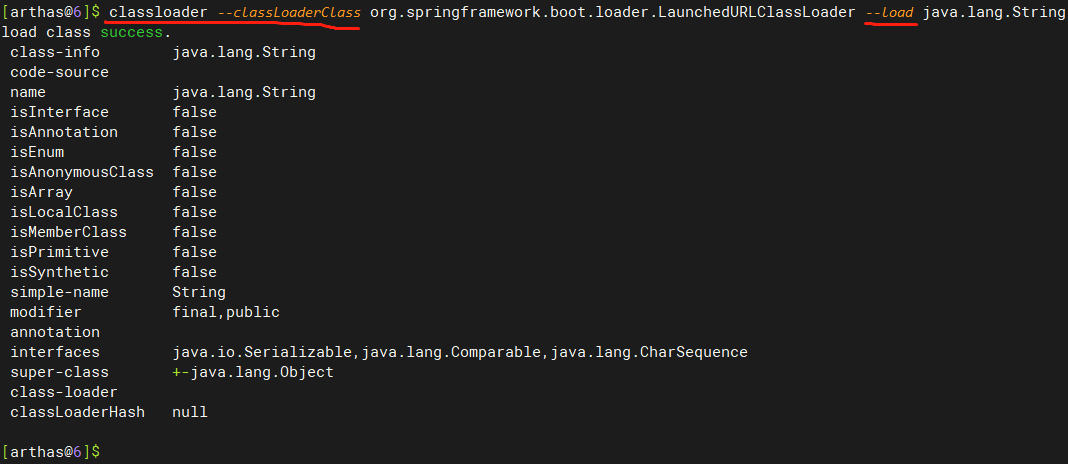Click the 'code-source' row label
The height and width of the screenshot is (464, 1068).
point(59,72)
